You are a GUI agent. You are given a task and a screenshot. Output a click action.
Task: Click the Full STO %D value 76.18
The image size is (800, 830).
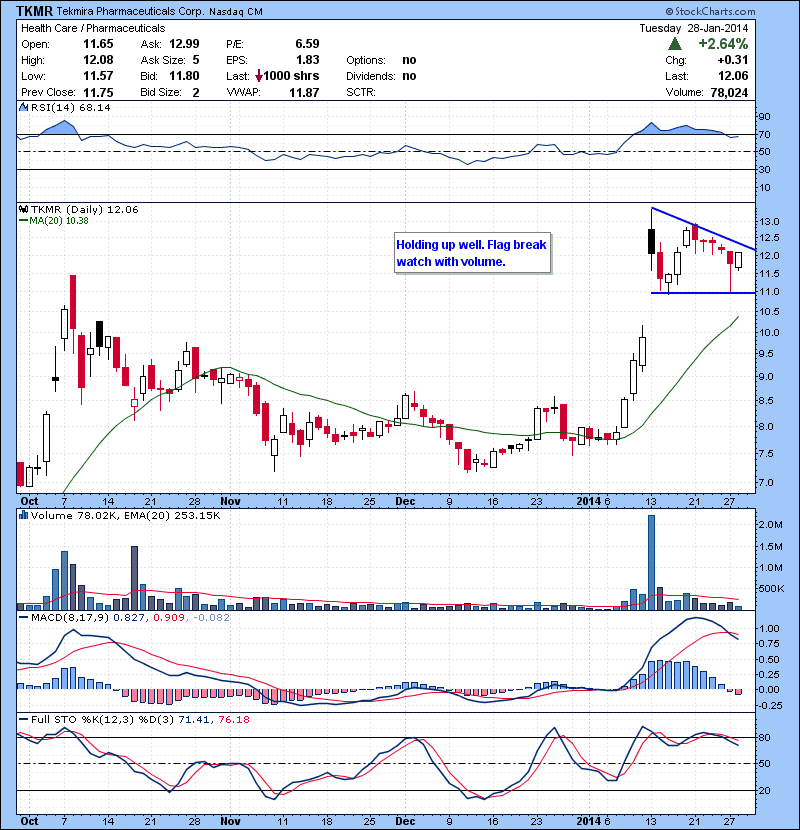pos(233,720)
